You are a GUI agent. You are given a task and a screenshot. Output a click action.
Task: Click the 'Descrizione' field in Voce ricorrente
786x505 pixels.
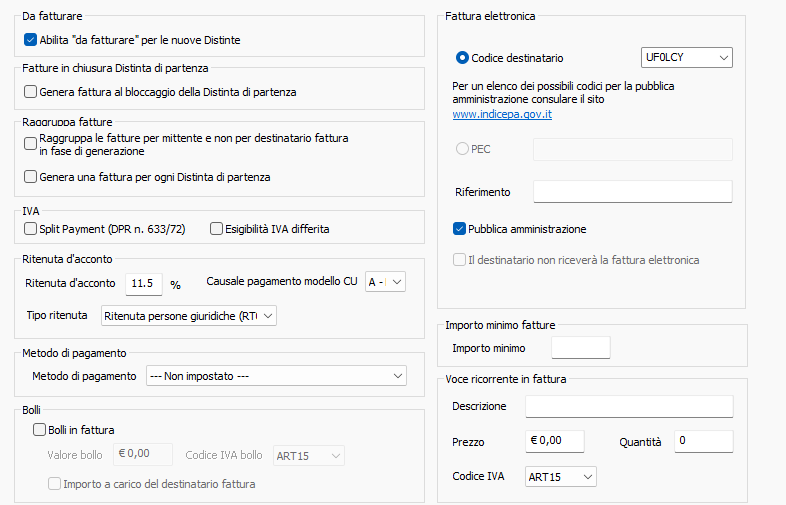coord(628,406)
